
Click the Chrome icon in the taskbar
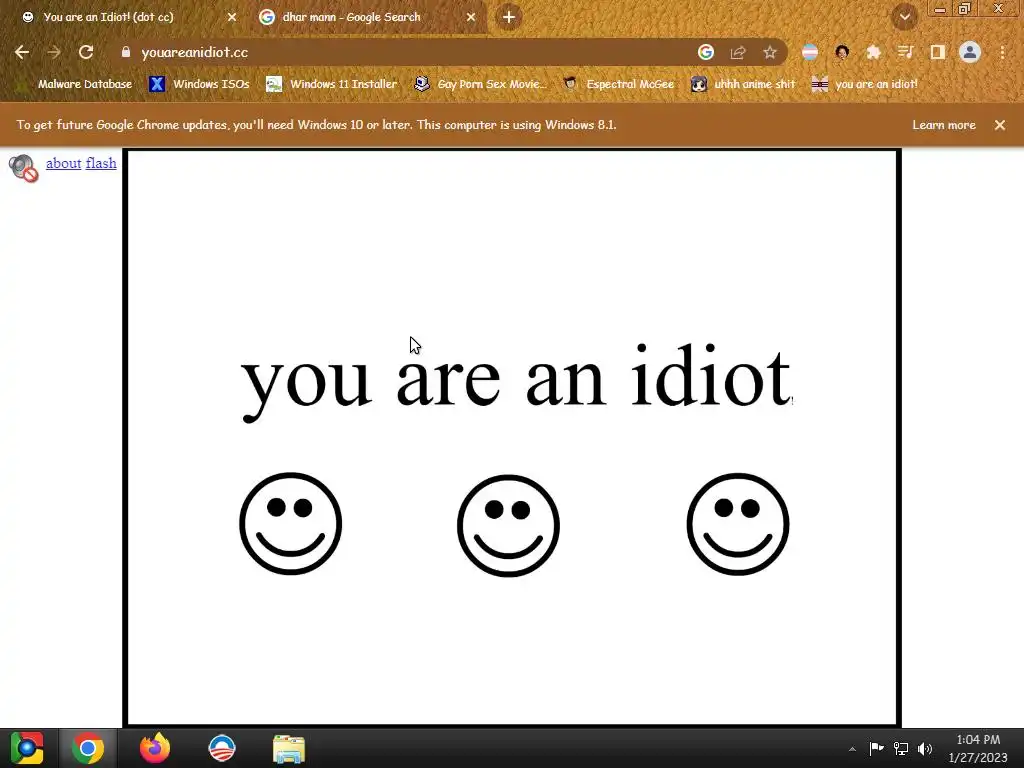click(x=88, y=748)
